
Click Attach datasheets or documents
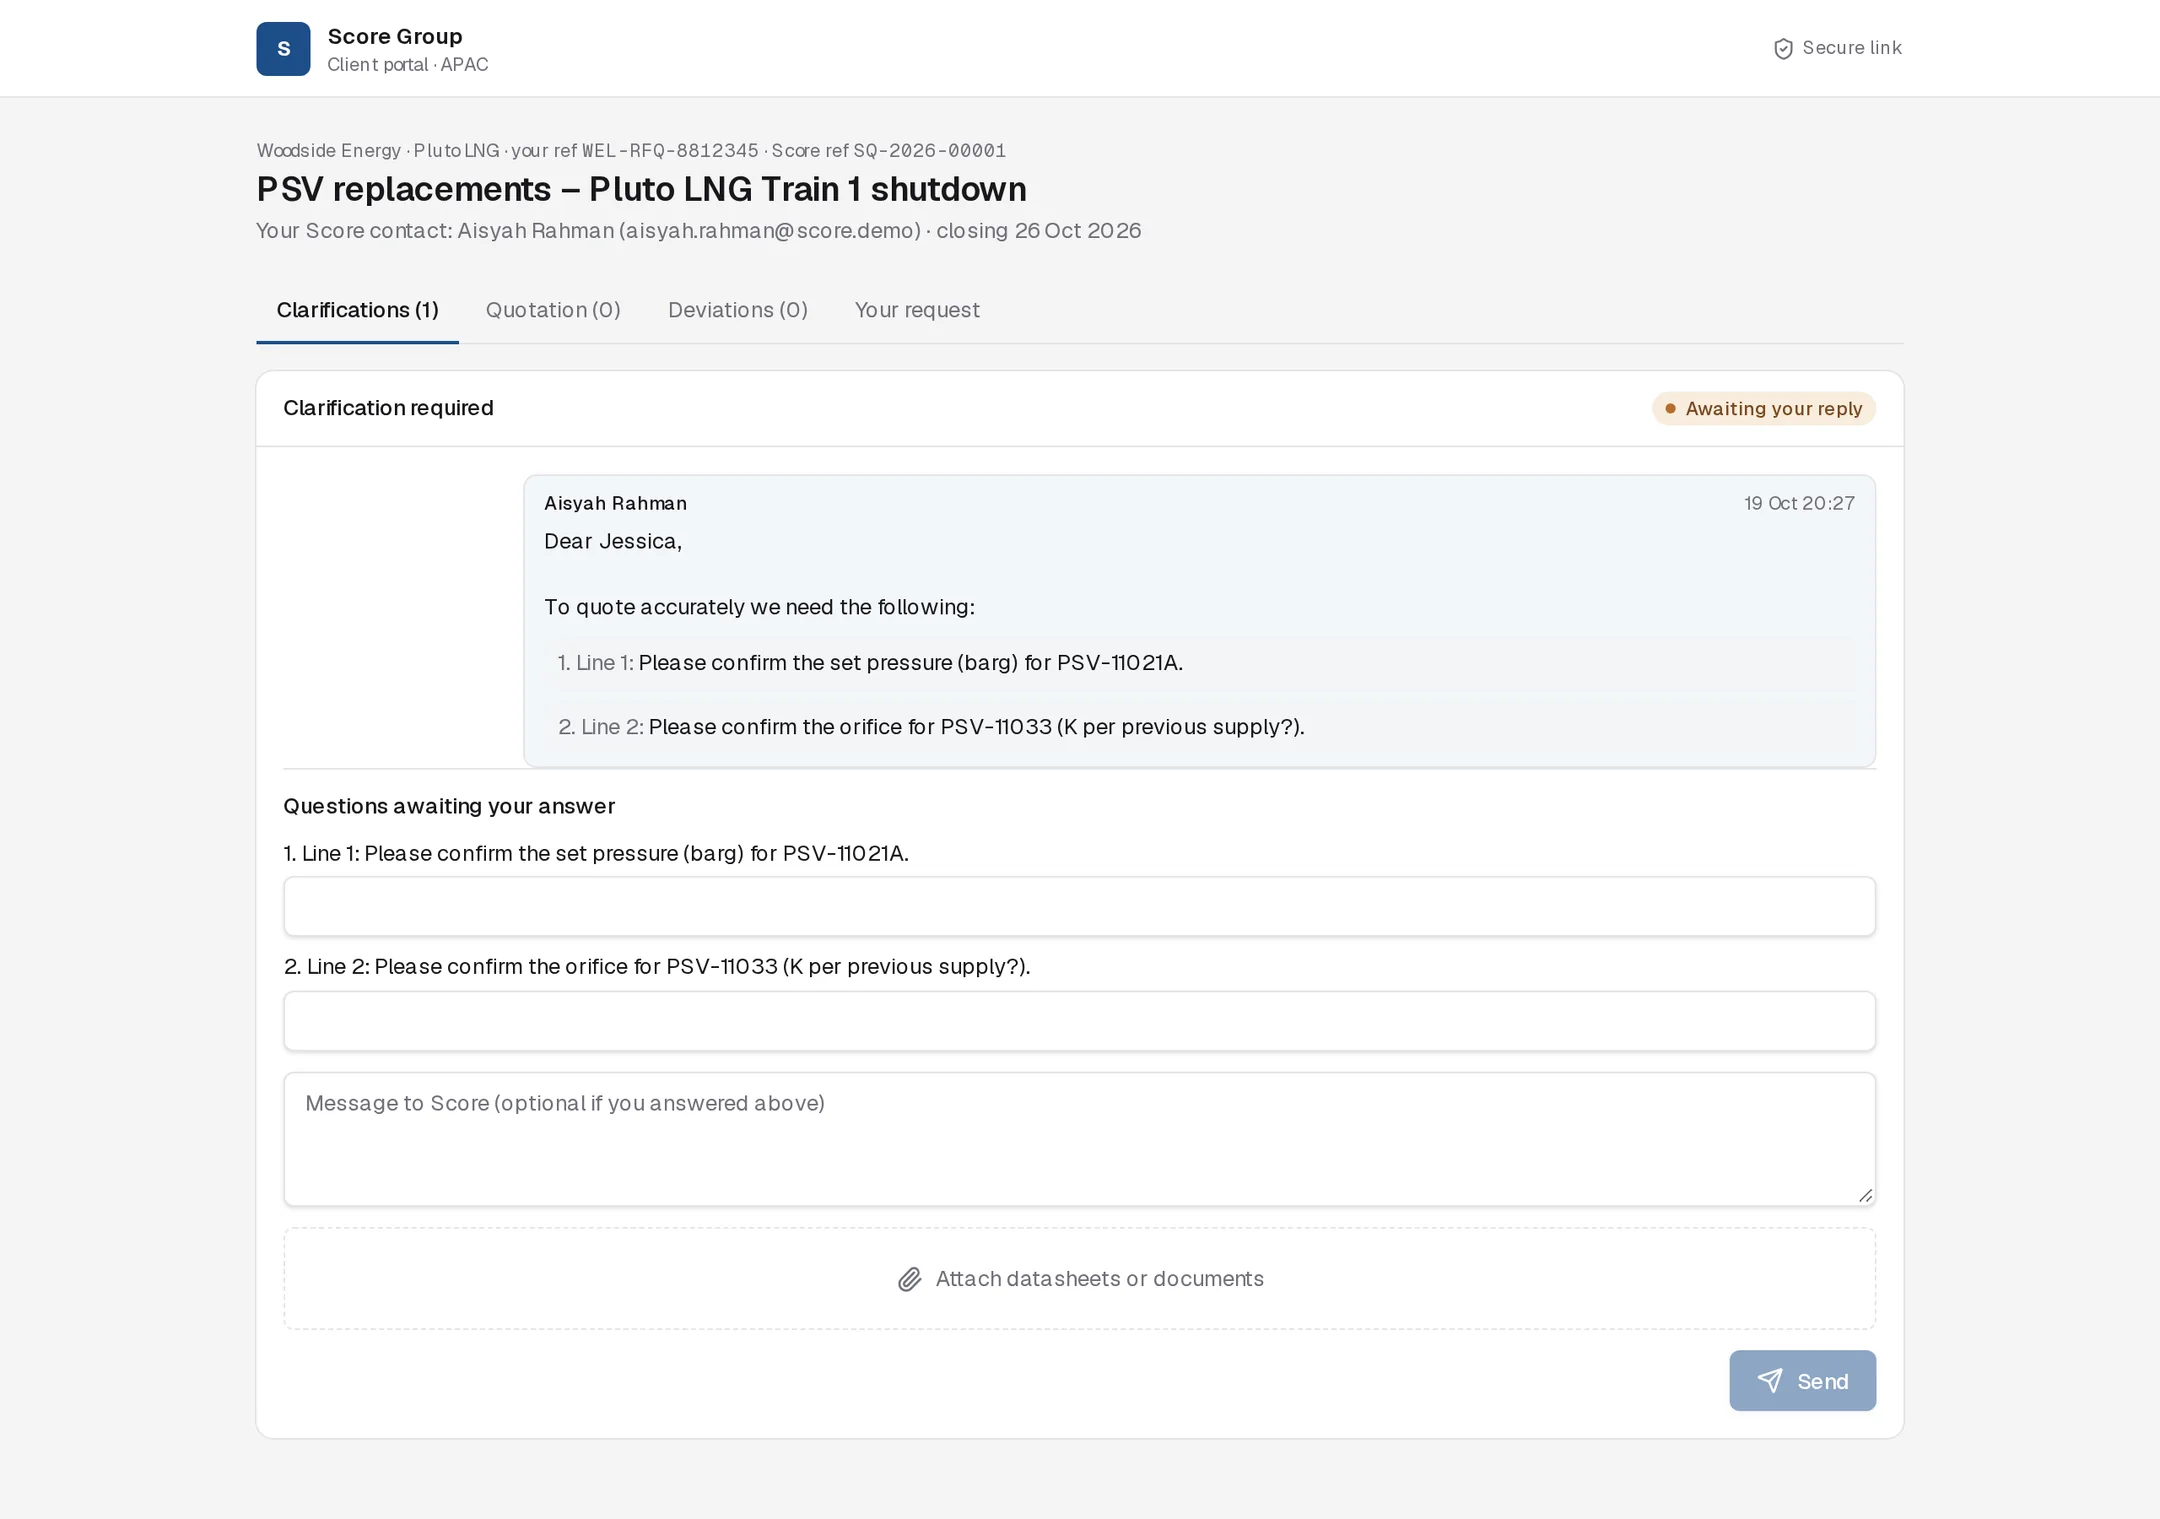(1079, 1279)
